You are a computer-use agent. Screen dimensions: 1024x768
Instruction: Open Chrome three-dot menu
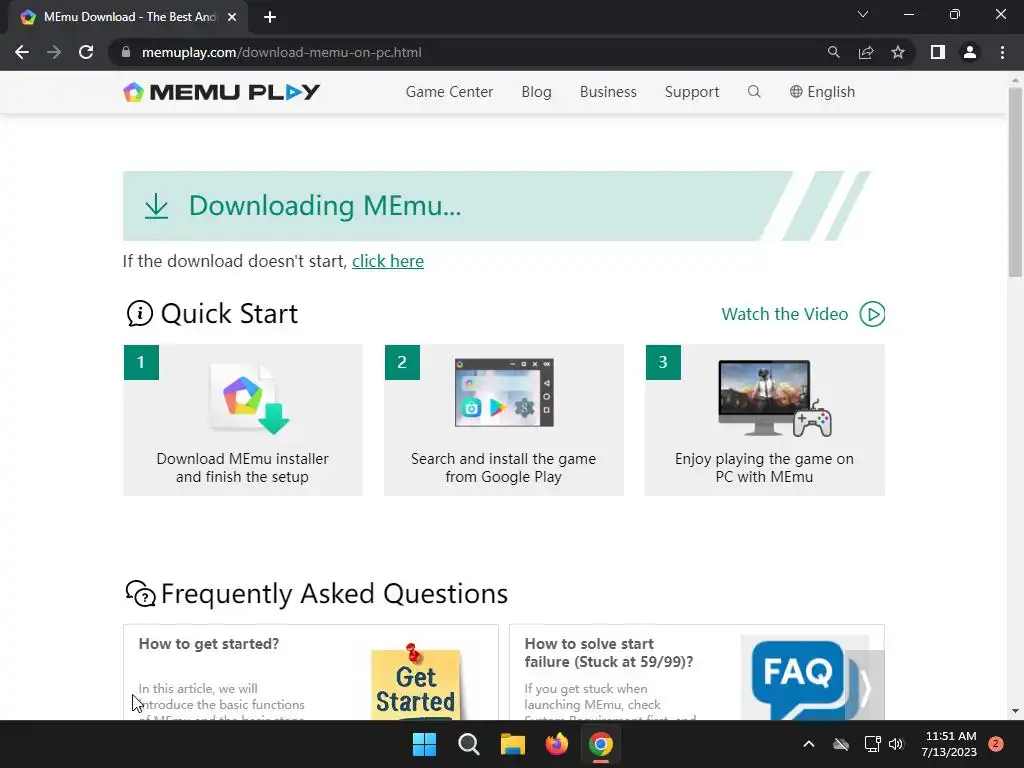(x=1002, y=52)
